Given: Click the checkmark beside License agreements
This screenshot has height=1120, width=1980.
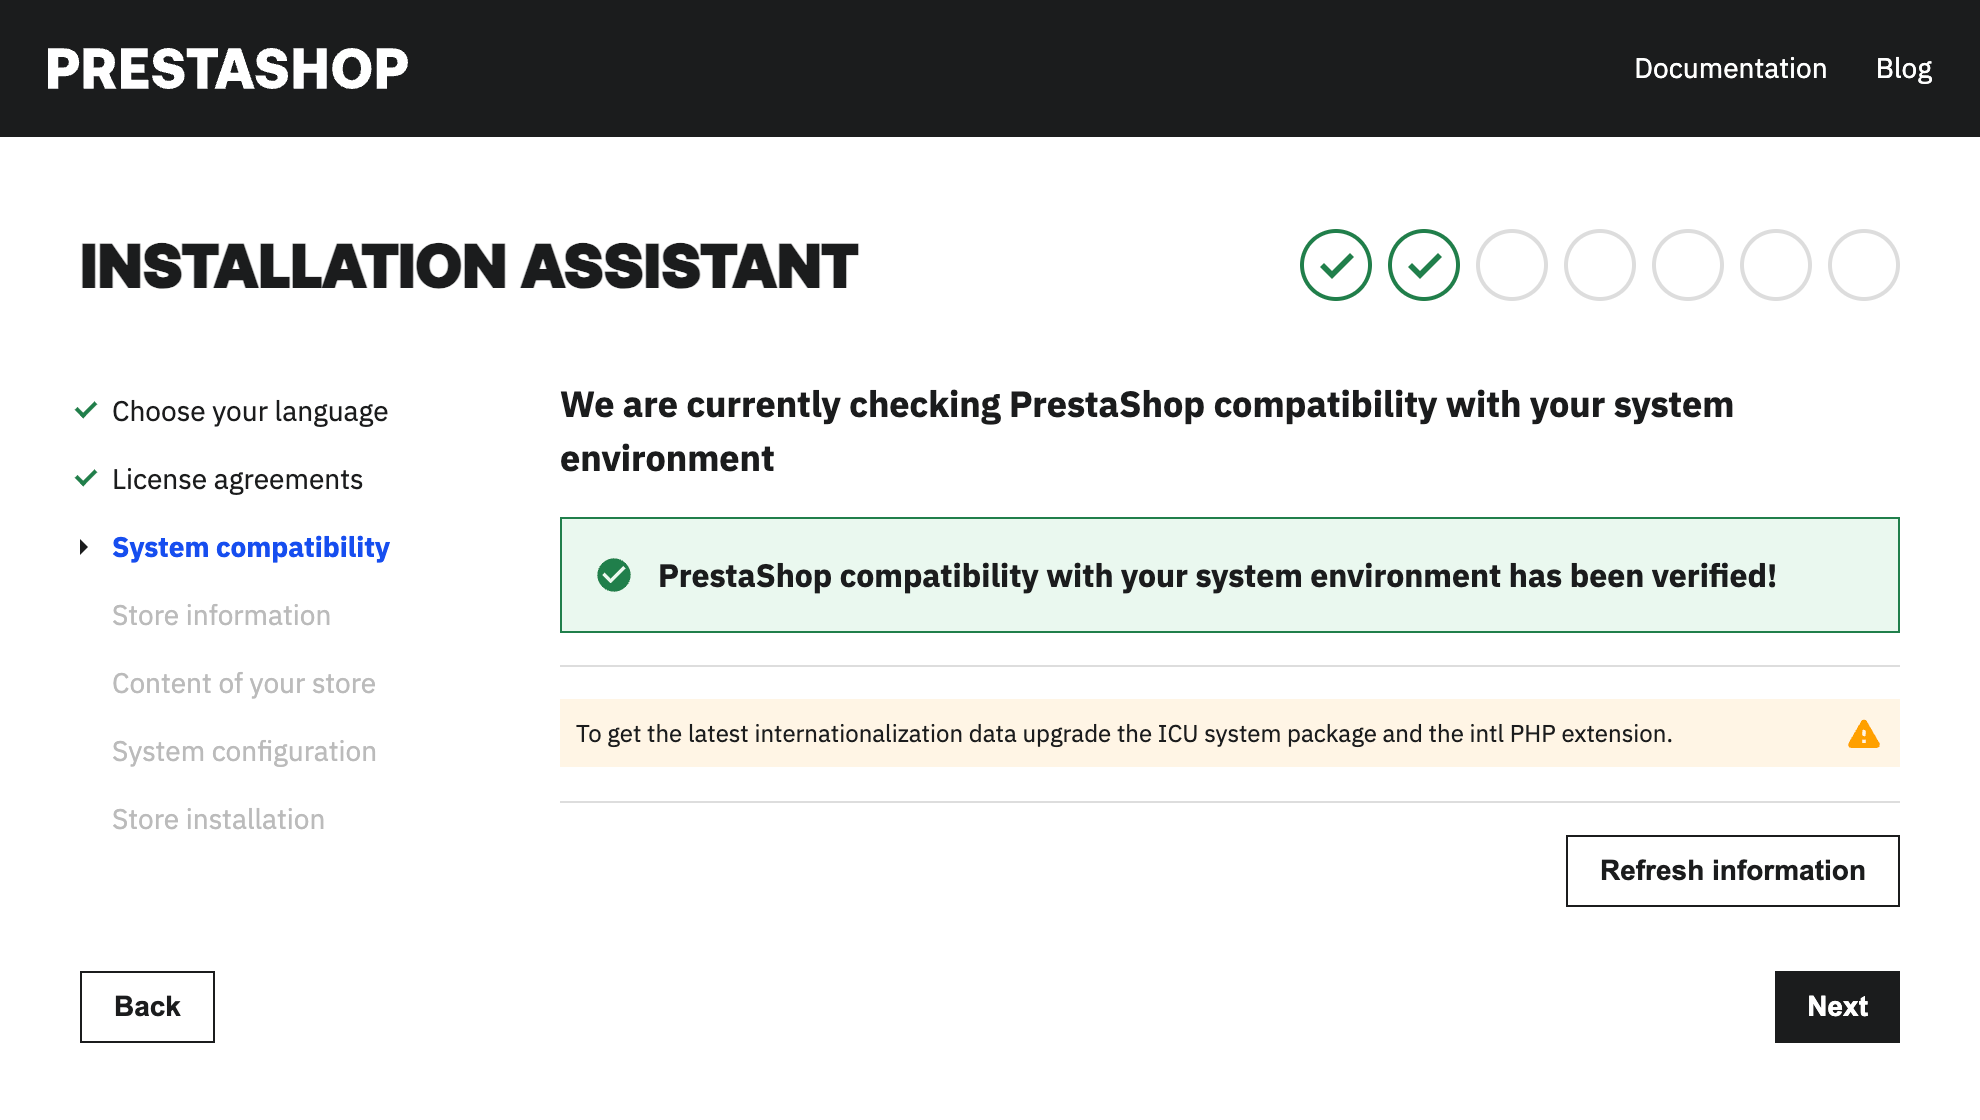Looking at the screenshot, I should (86, 478).
